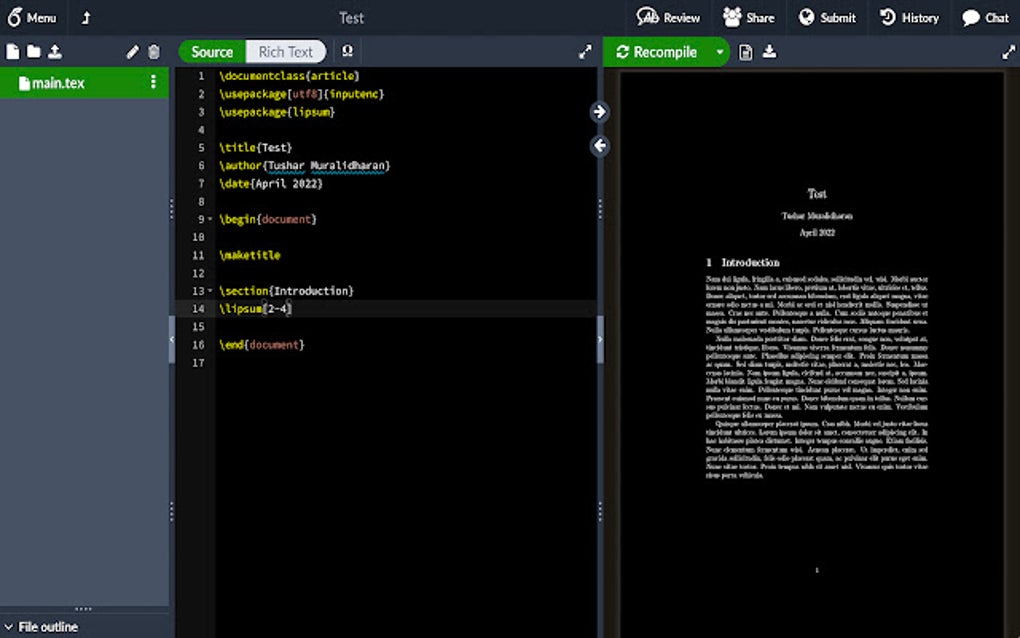
Task: Upload a file to the project
Action: point(57,51)
